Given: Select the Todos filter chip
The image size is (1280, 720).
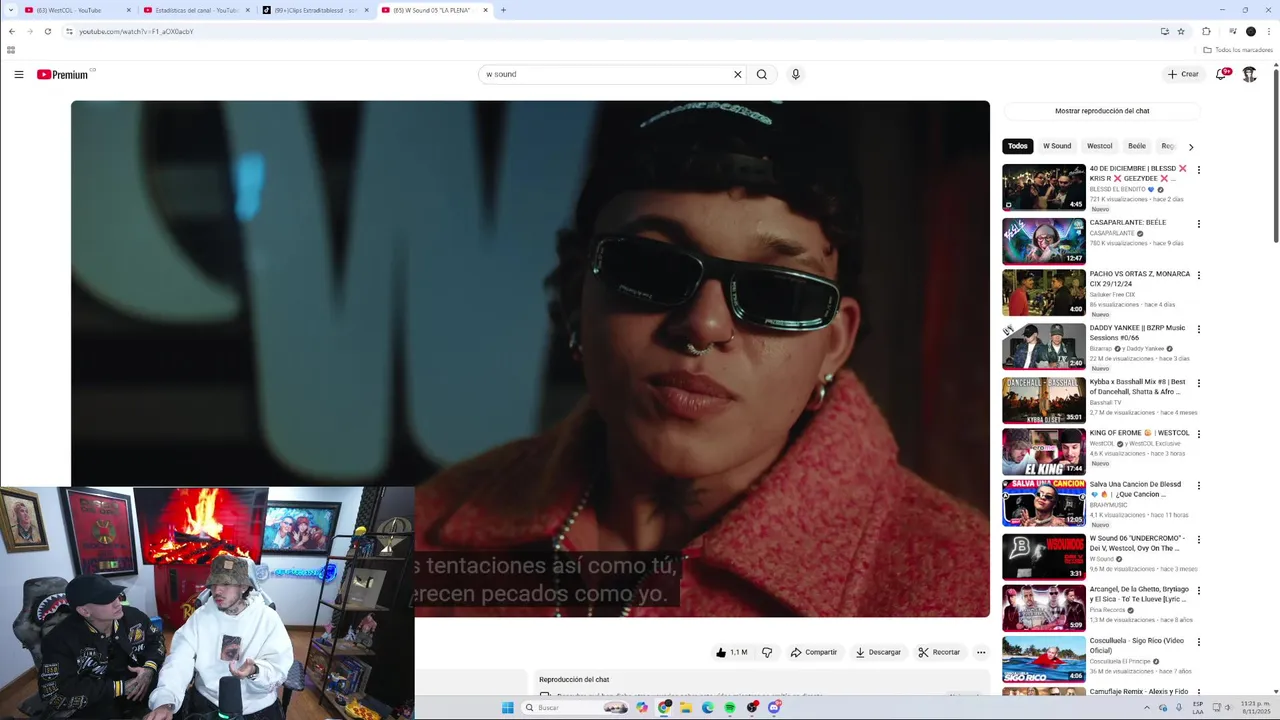Looking at the screenshot, I should point(1017,146).
